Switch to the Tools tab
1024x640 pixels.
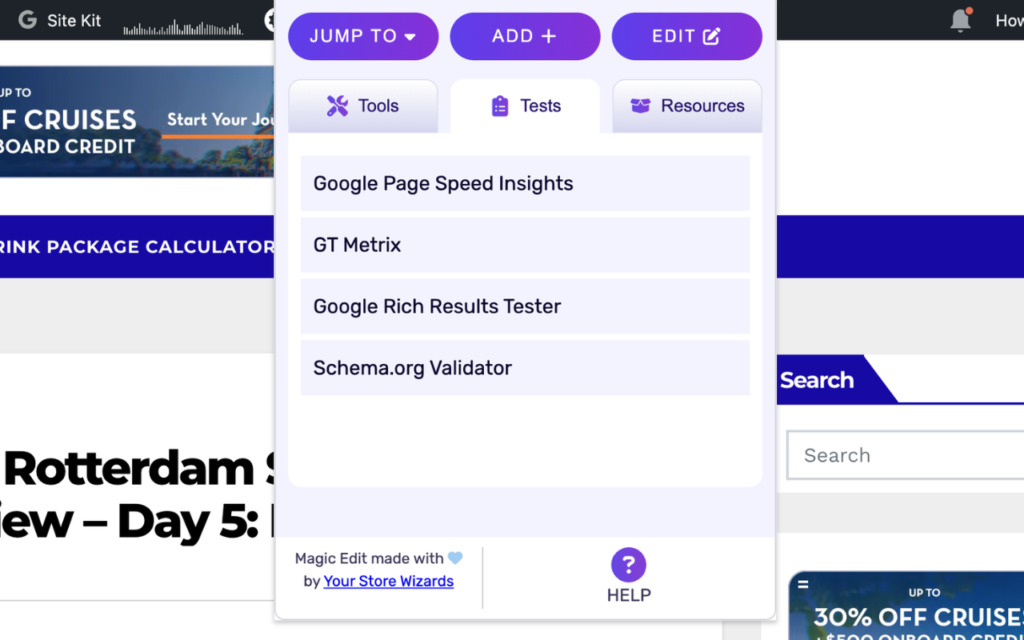pos(363,106)
